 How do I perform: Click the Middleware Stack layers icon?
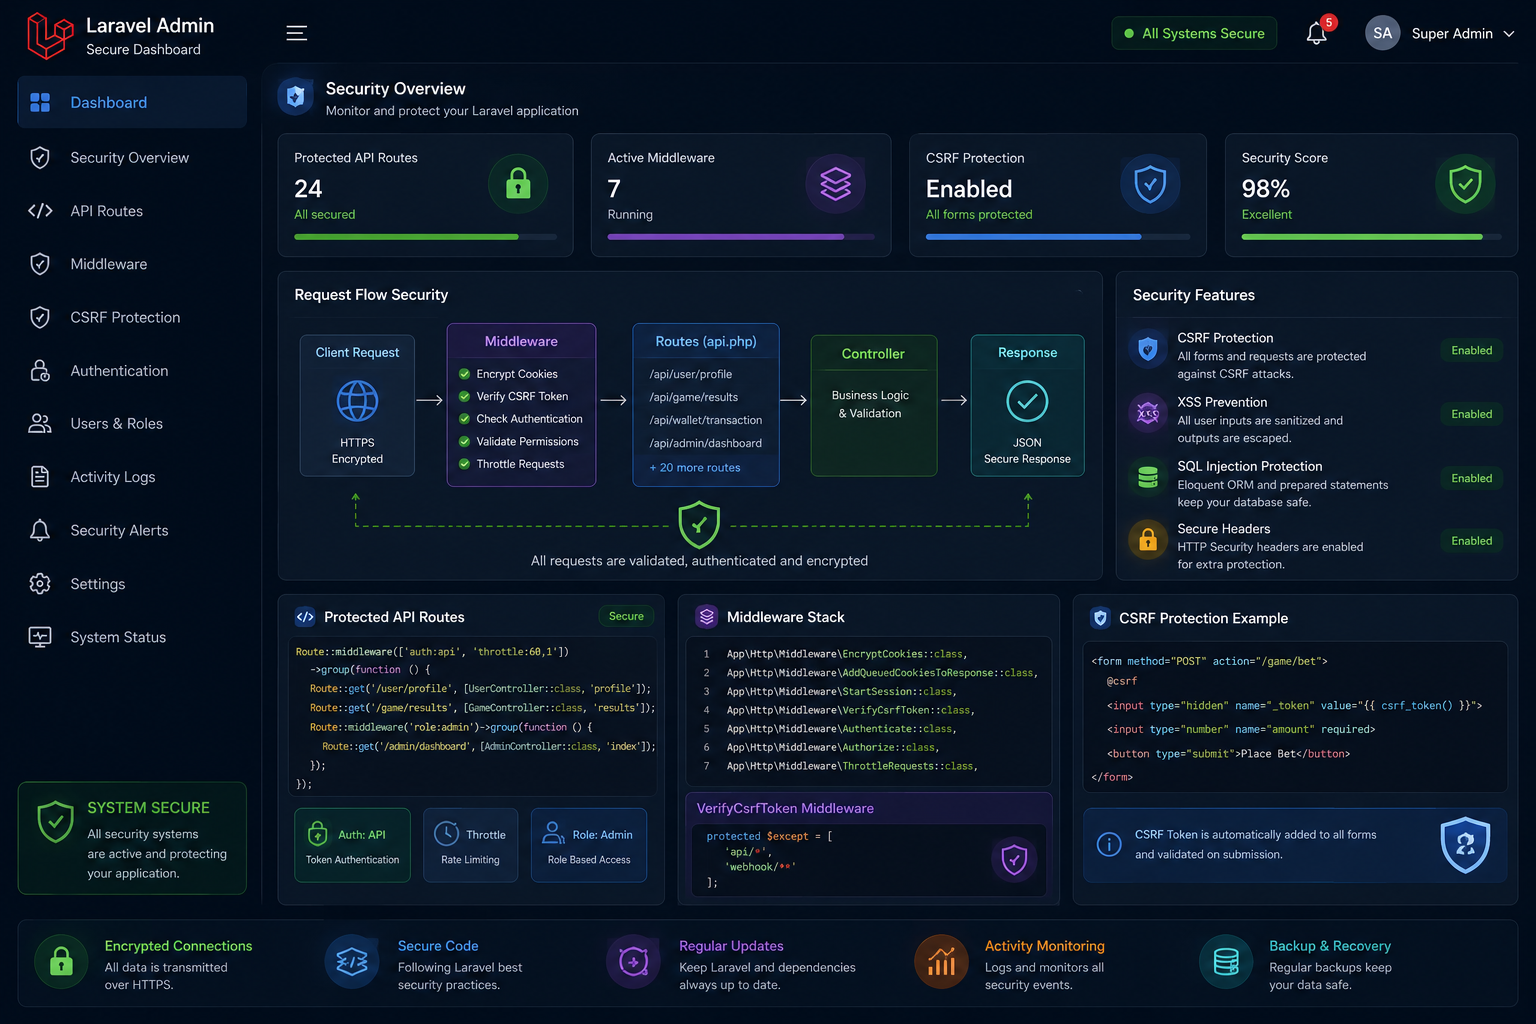pyautogui.click(x=707, y=617)
